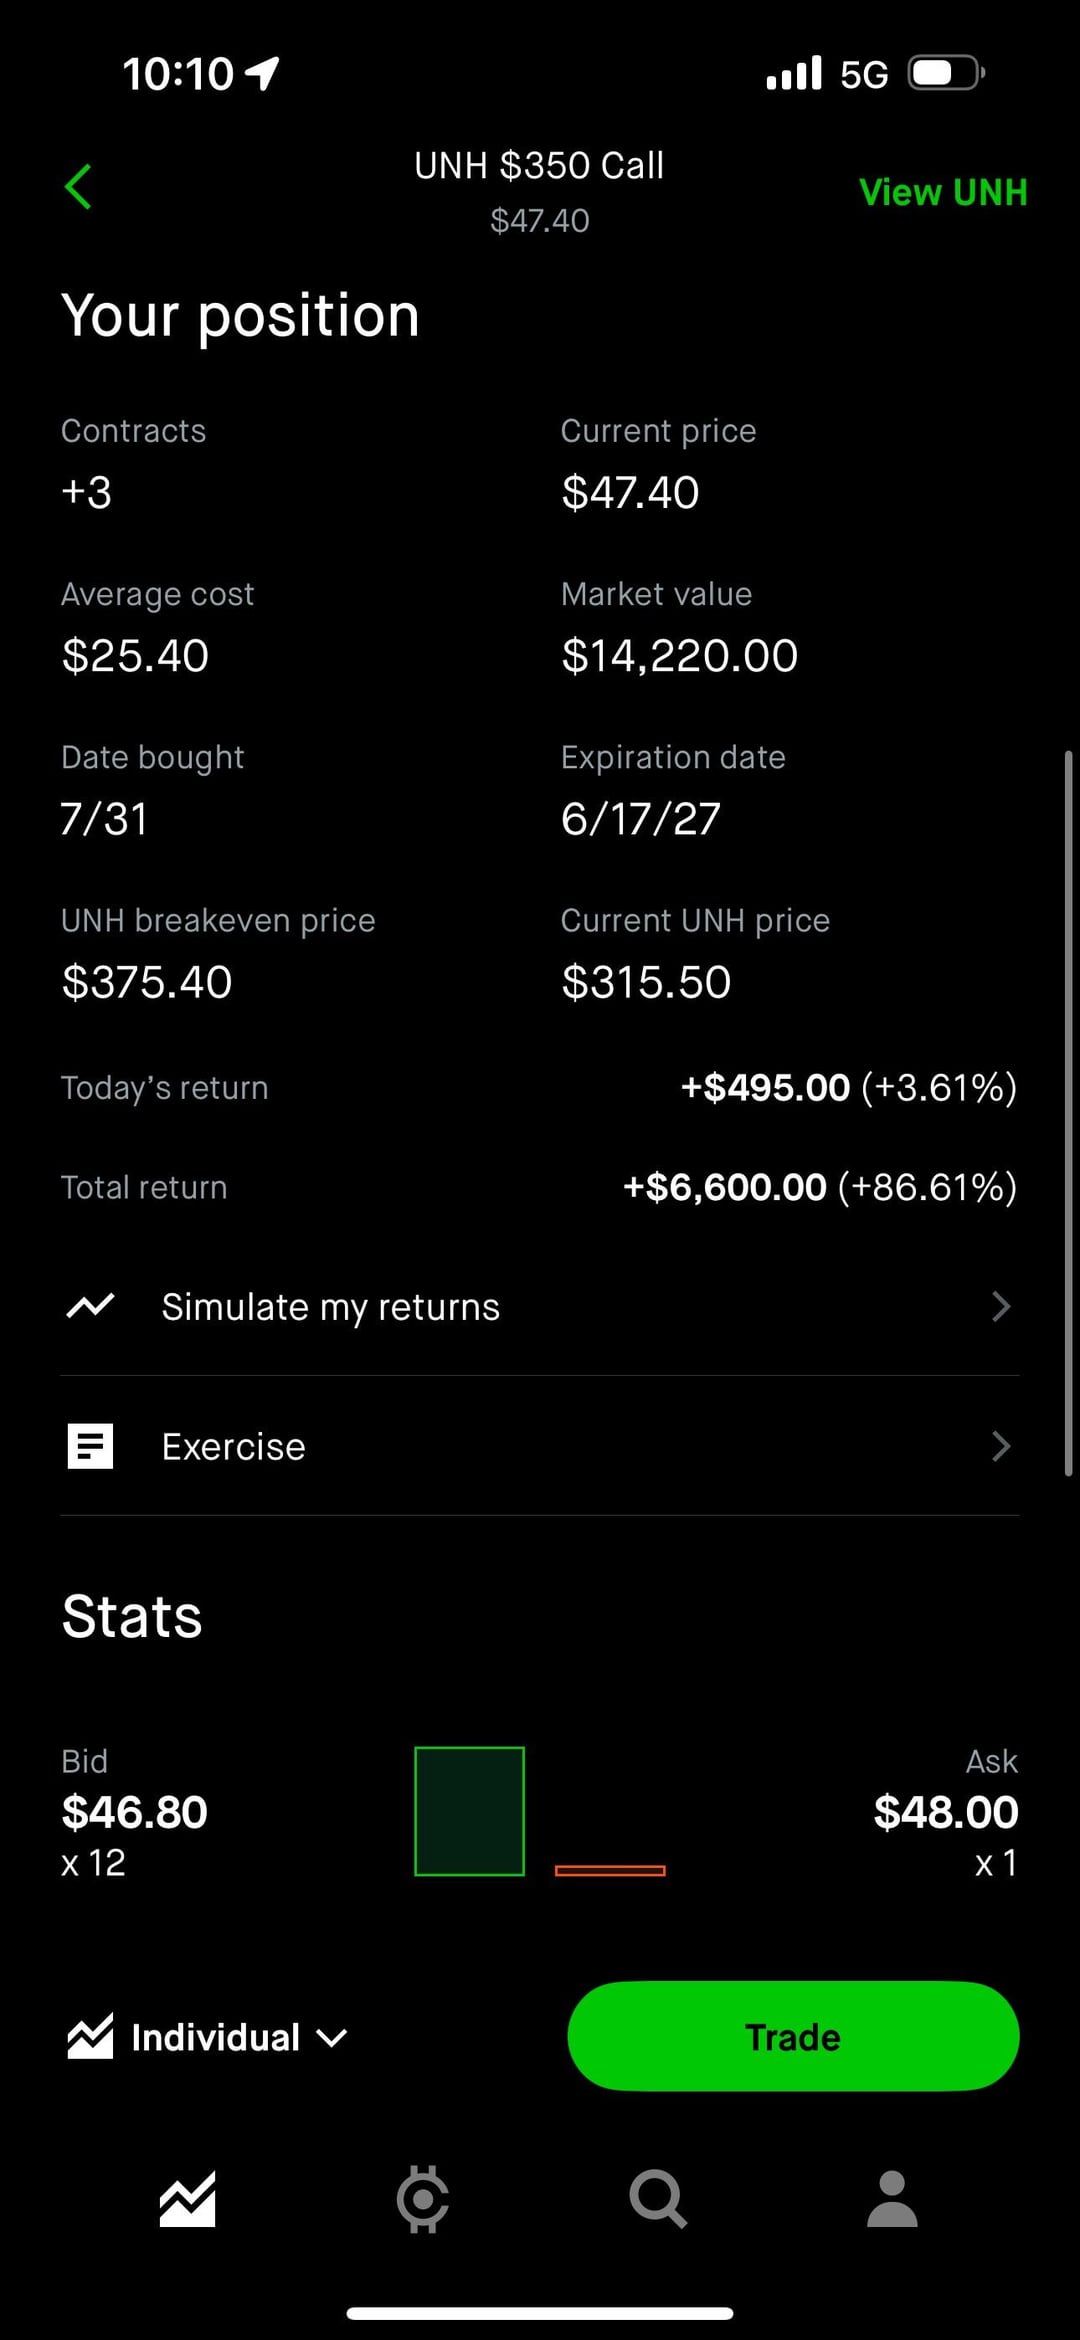
Task: Open the crypto tab icon
Action: [422, 2199]
